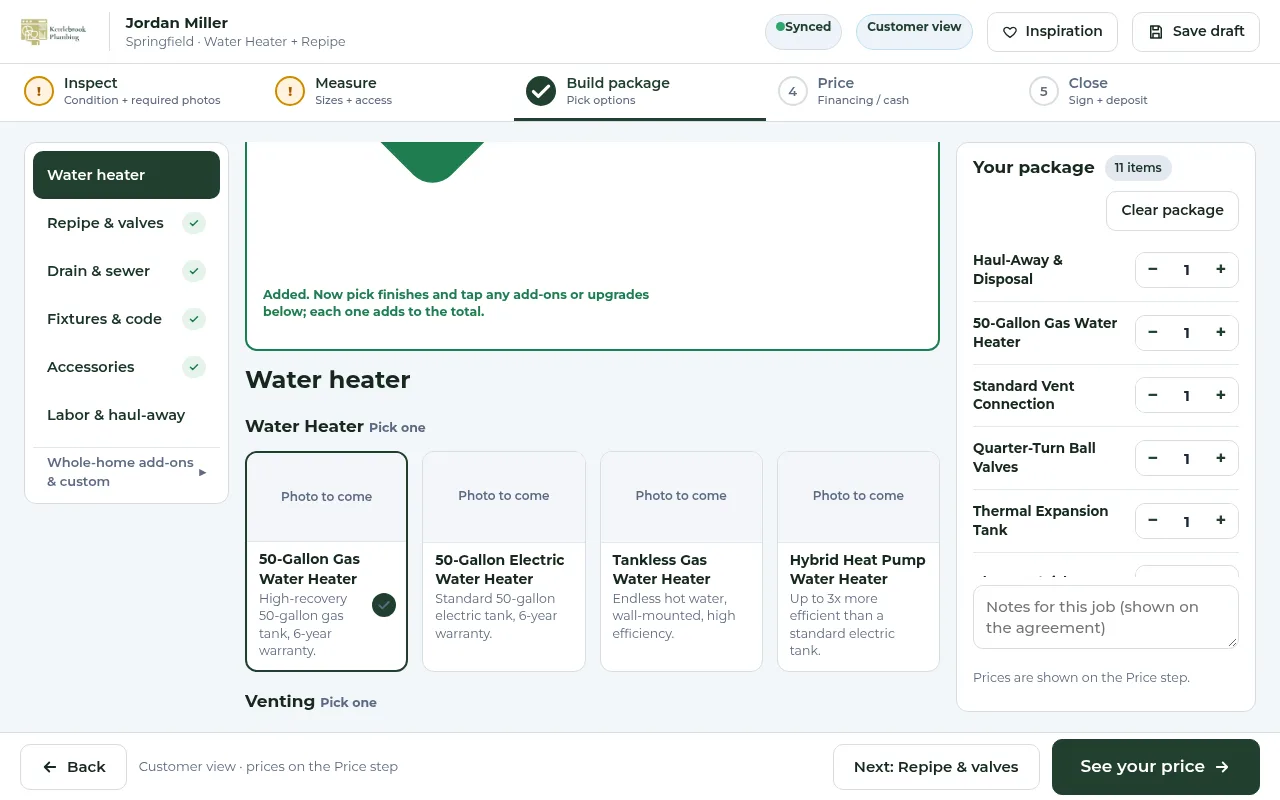The height and width of the screenshot is (800, 1280).
Task: Click the Fixtures & code completed check icon
Action: 194,319
